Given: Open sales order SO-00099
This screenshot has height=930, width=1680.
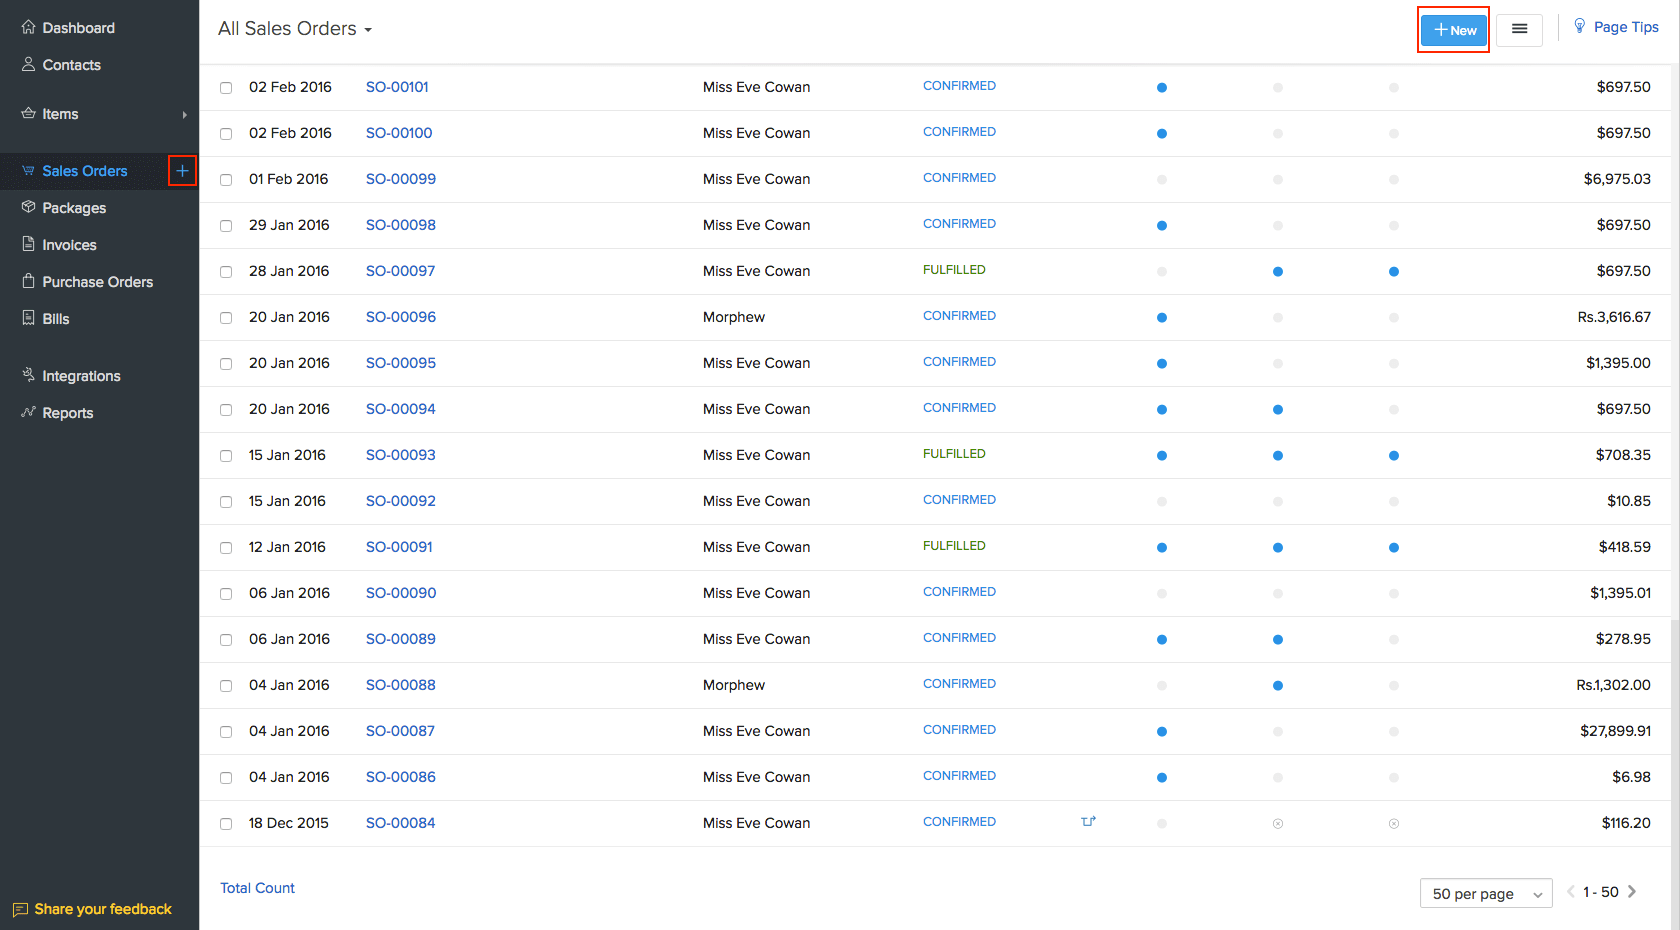Looking at the screenshot, I should point(401,179).
